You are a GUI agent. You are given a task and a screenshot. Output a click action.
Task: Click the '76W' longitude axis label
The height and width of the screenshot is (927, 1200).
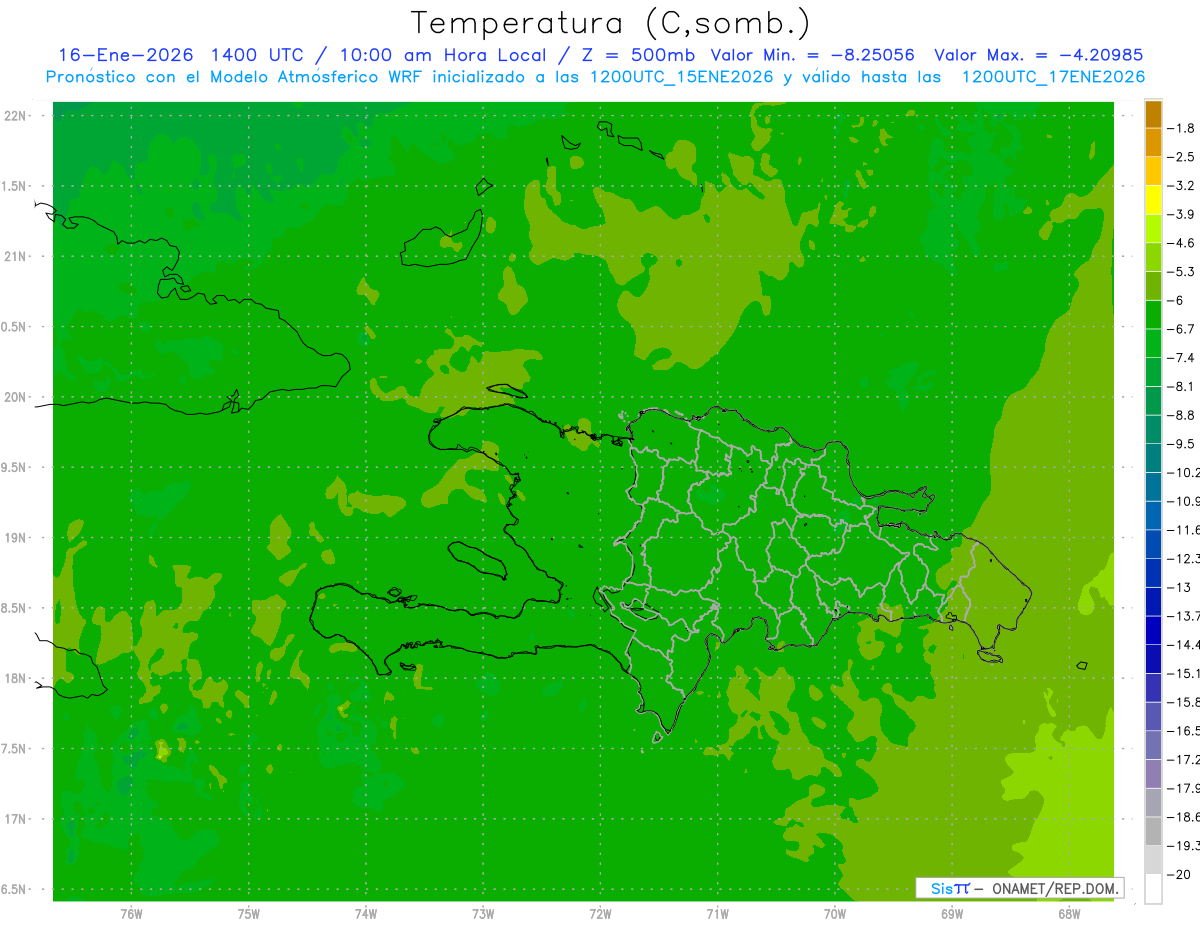[x=131, y=914]
